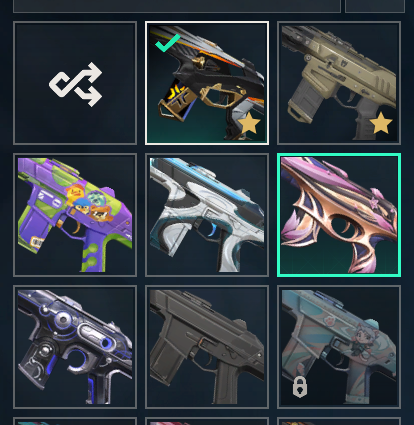The width and height of the screenshot is (414, 425).
Task: Click the yellow duck sticker on purple skin
Action: (75, 193)
